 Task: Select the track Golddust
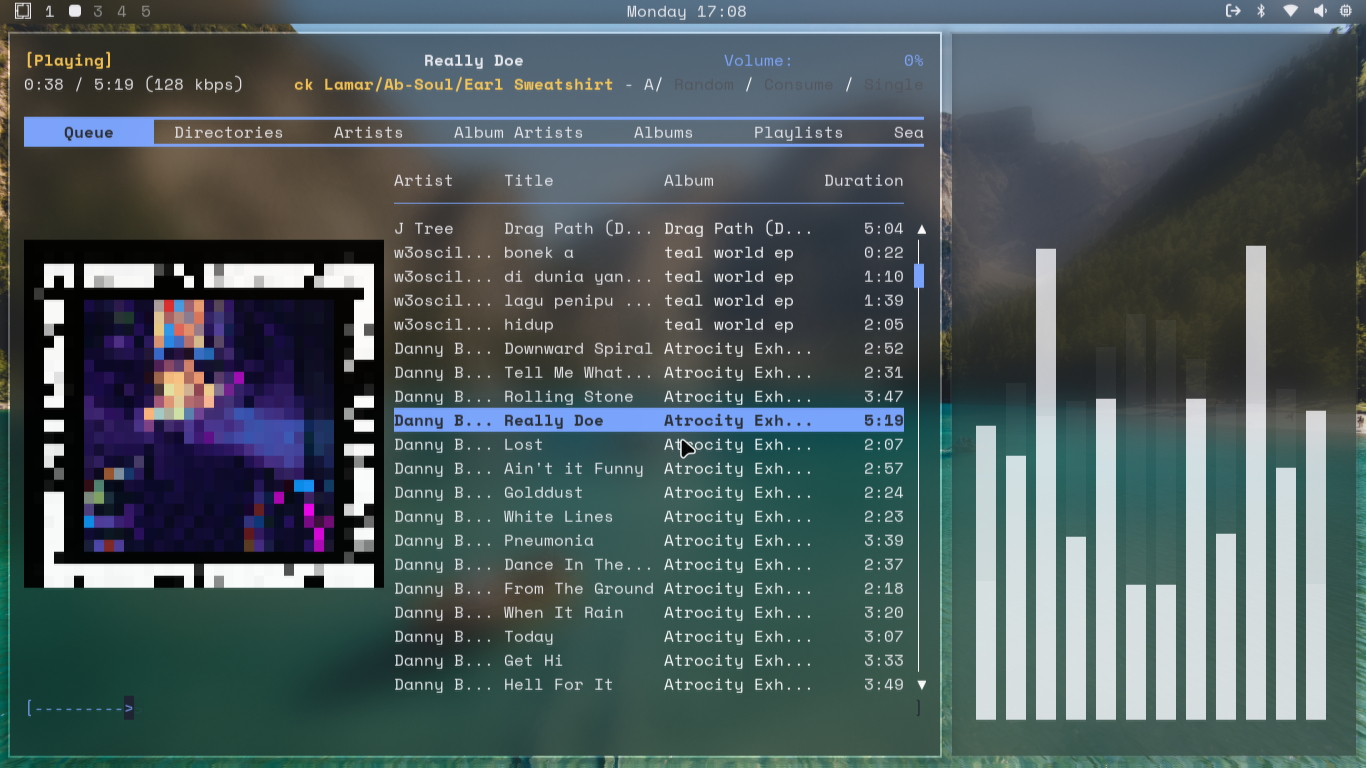point(649,493)
